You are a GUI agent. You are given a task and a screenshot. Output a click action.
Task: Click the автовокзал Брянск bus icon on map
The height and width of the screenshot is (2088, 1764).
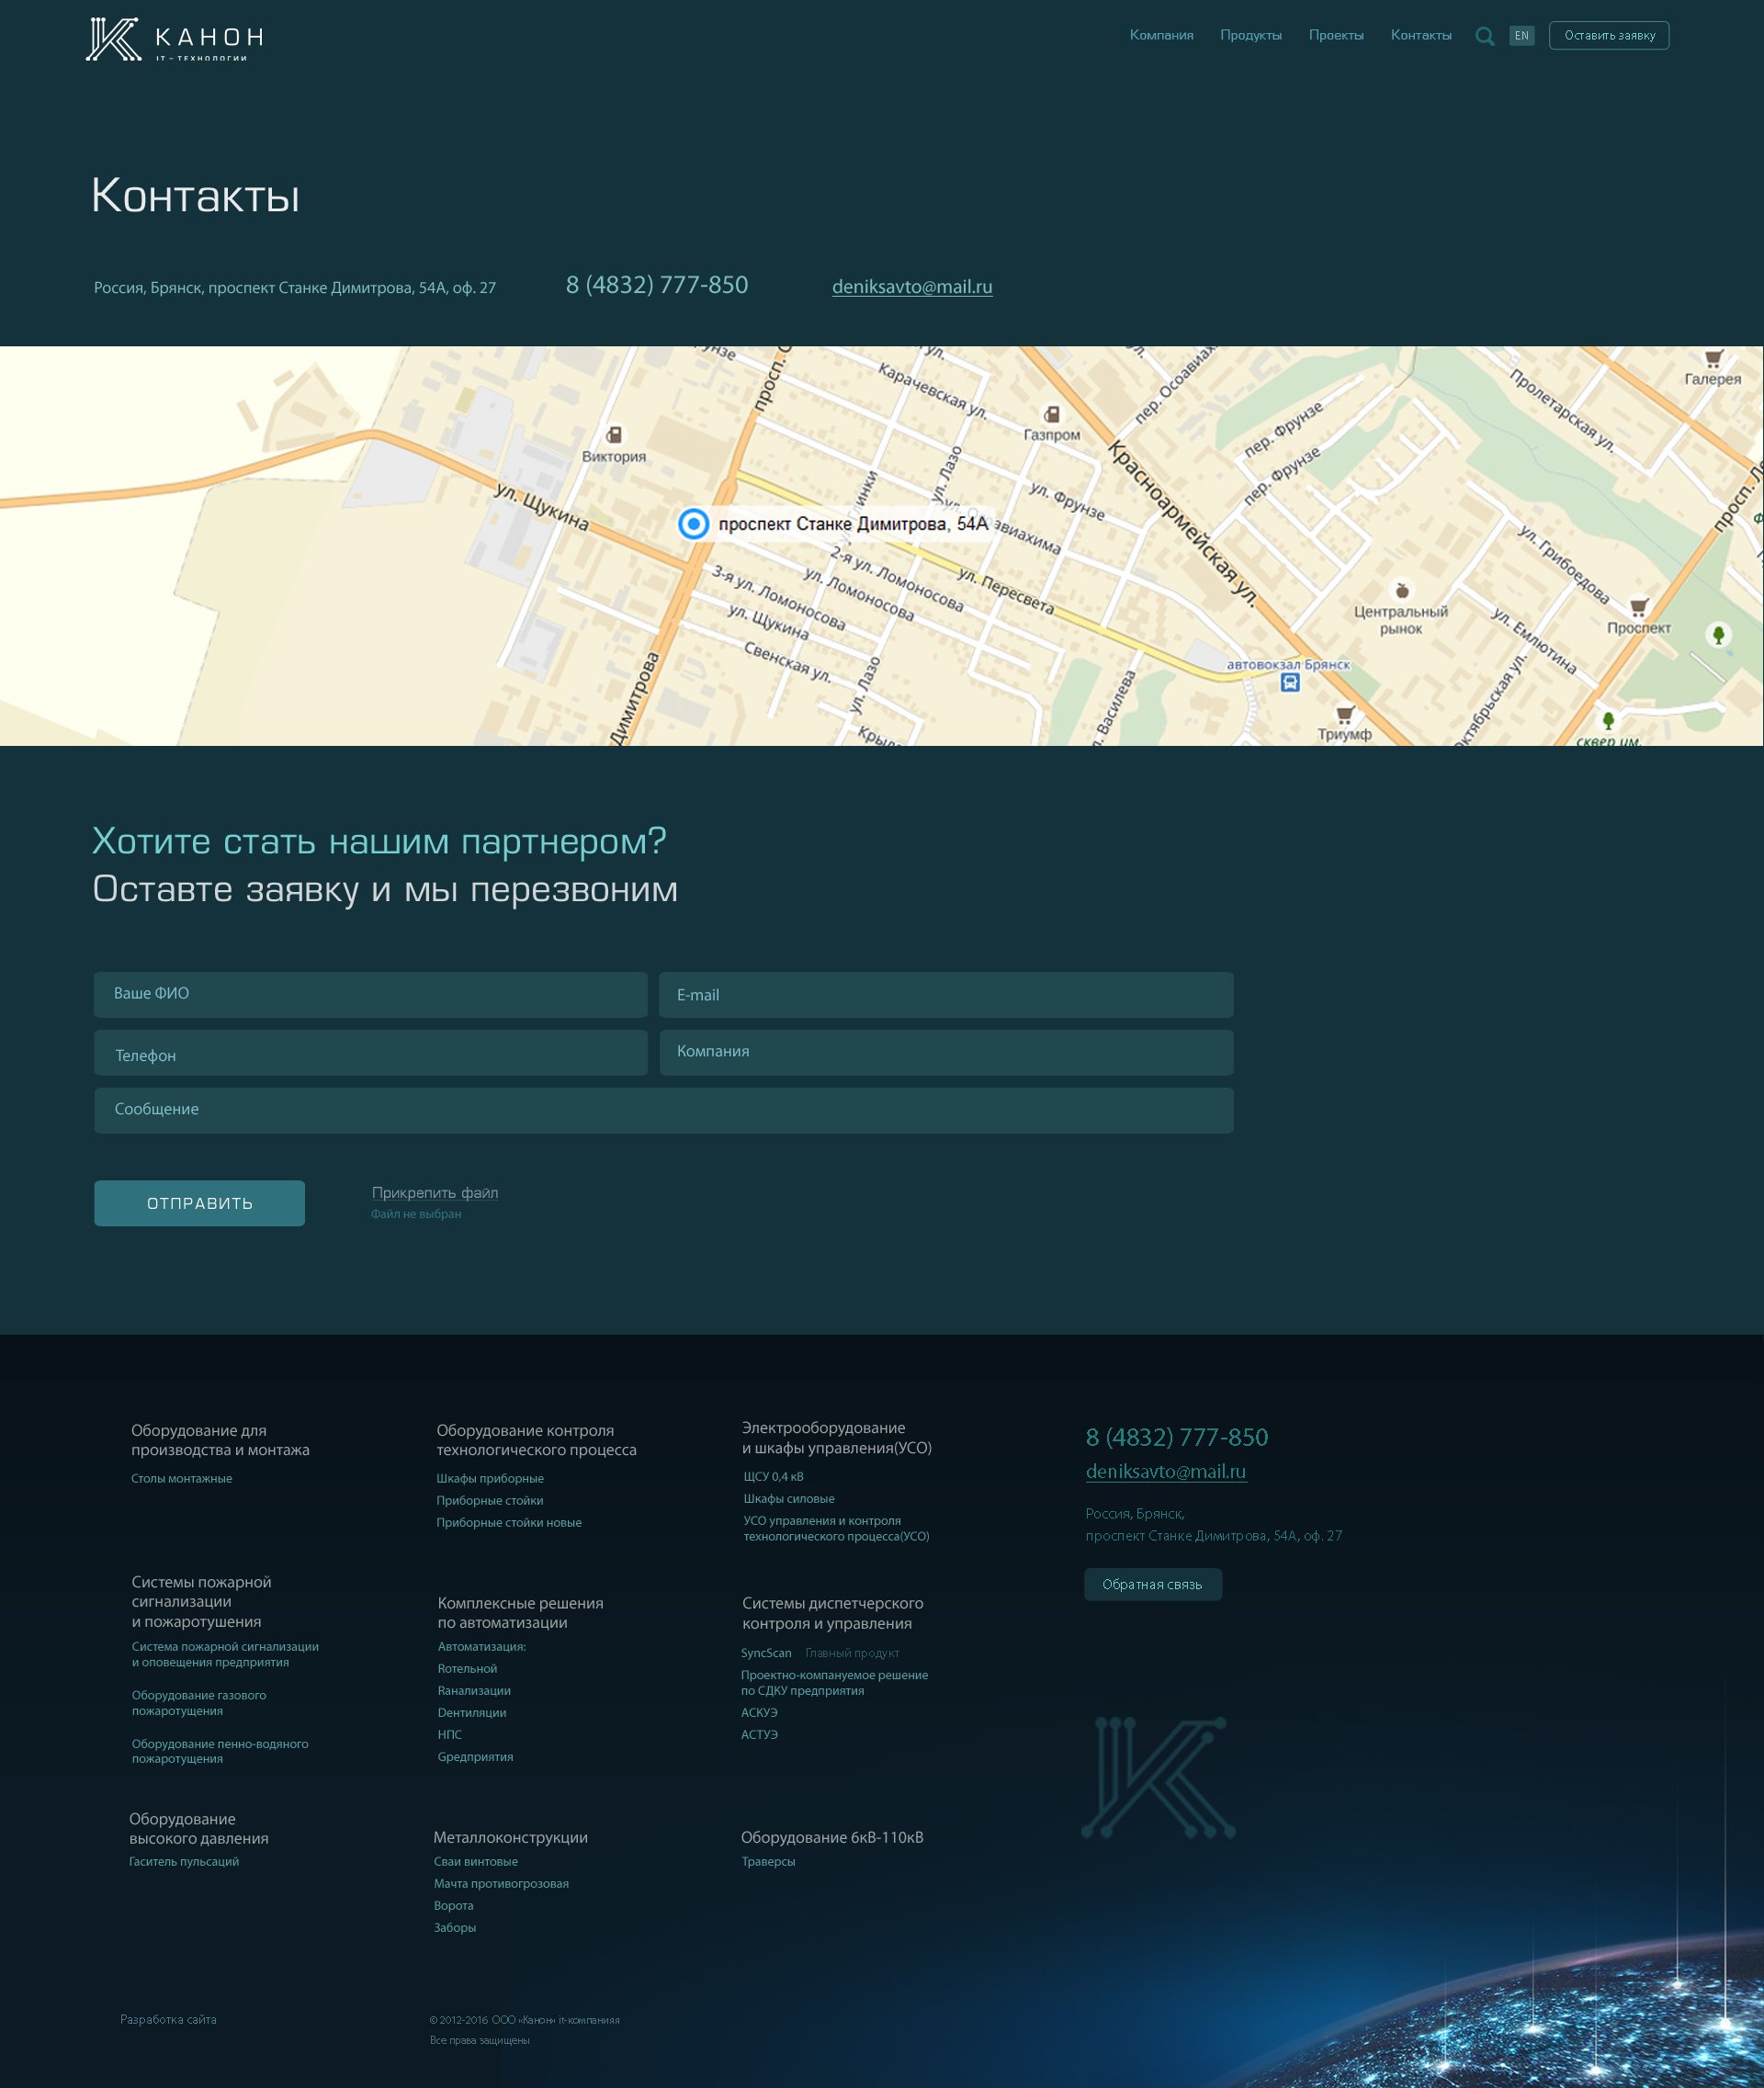pyautogui.click(x=1290, y=683)
